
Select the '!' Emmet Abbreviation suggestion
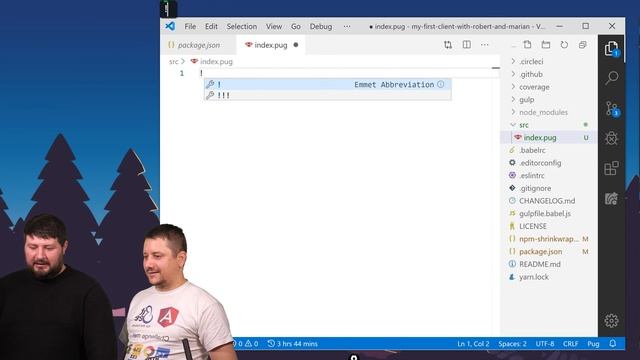[328, 84]
